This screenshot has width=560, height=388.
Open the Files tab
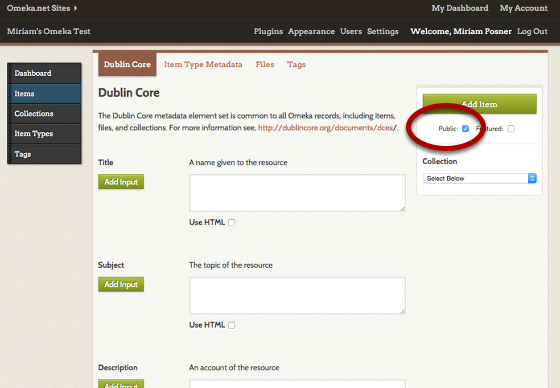[265, 64]
